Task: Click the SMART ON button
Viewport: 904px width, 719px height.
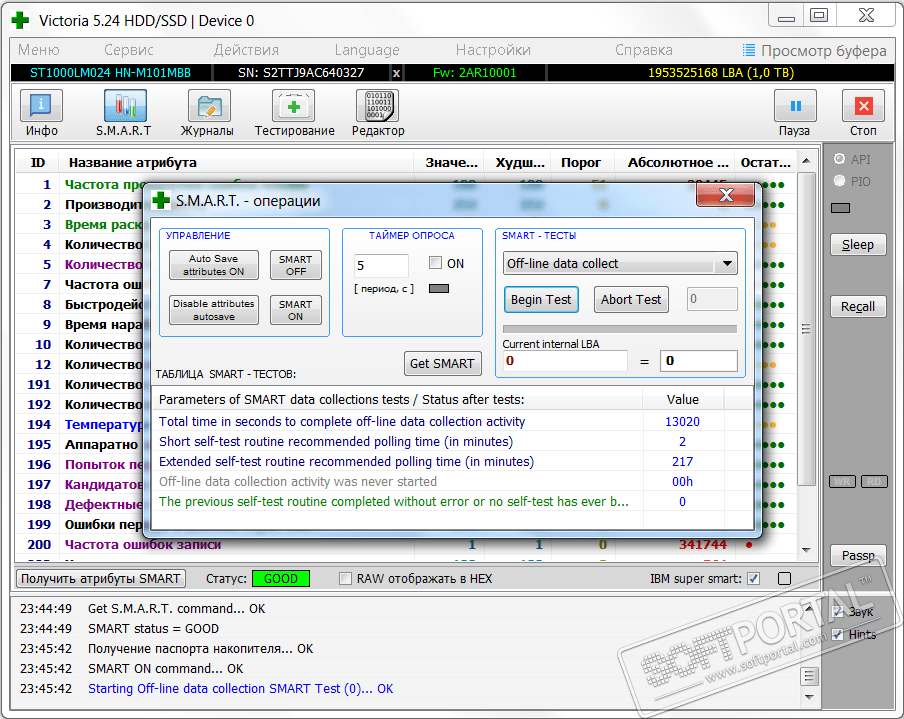Action: (296, 310)
